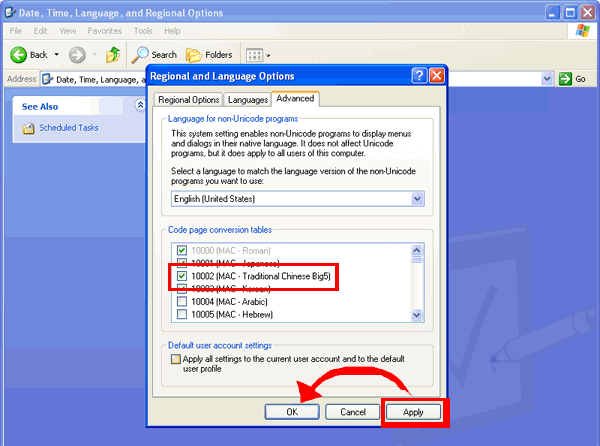600x446 pixels.
Task: Open the Address bar dropdown arrow
Action: tap(547, 79)
